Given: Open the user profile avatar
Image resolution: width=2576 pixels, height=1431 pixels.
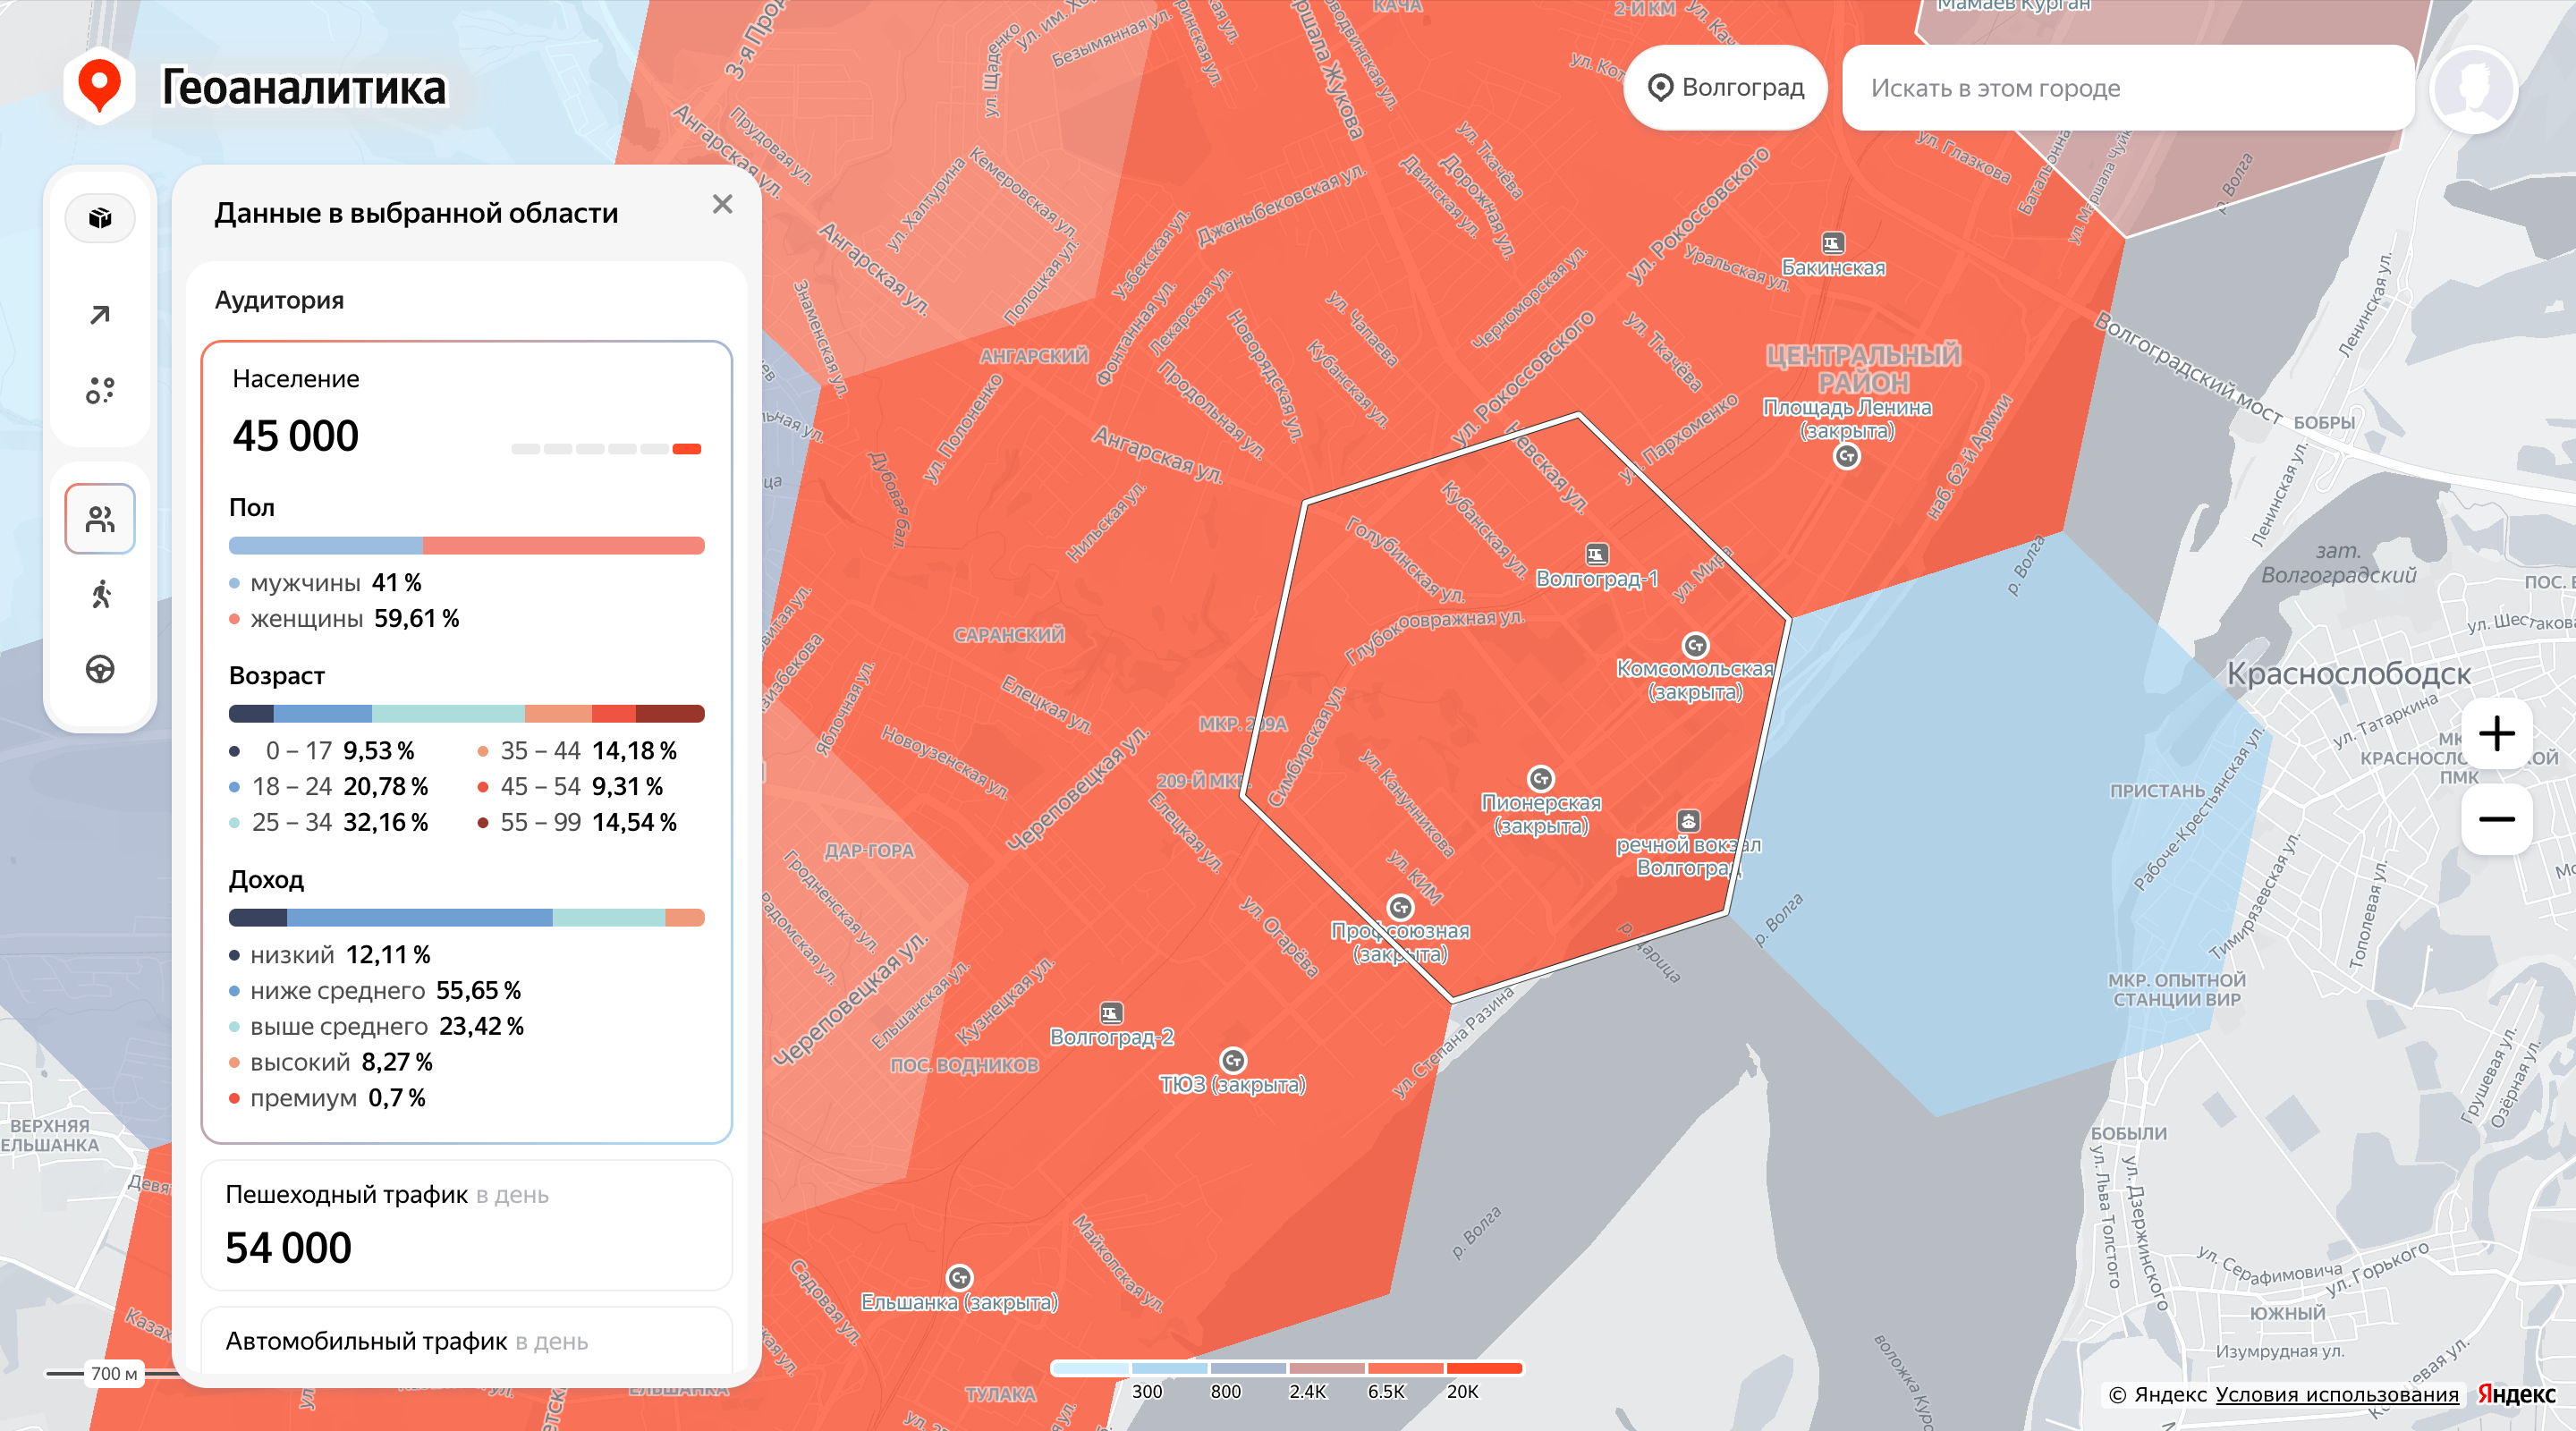Looking at the screenshot, I should click(x=2472, y=88).
